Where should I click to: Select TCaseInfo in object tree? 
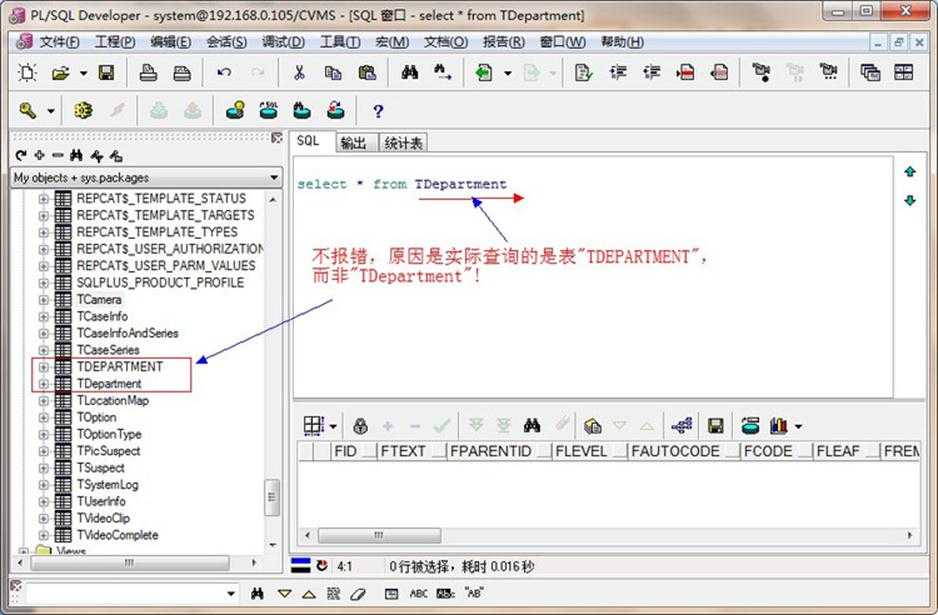coord(102,316)
